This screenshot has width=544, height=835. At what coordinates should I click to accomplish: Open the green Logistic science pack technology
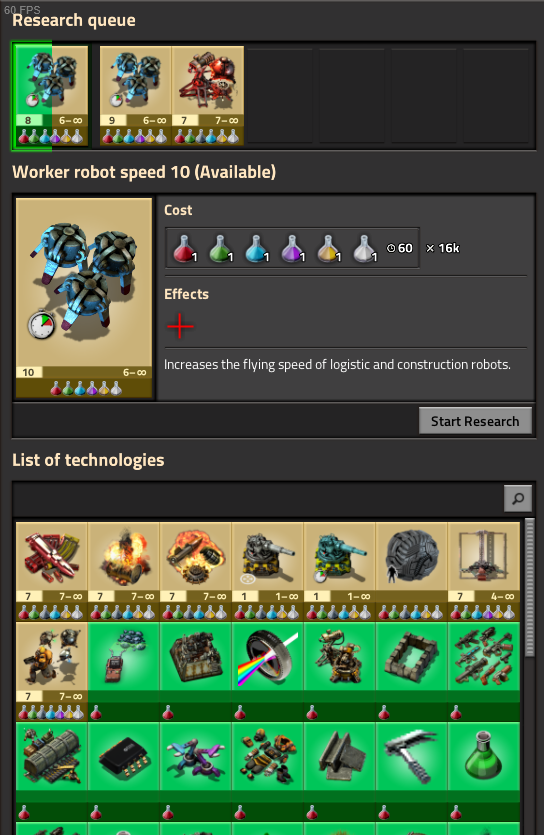tap(484, 771)
